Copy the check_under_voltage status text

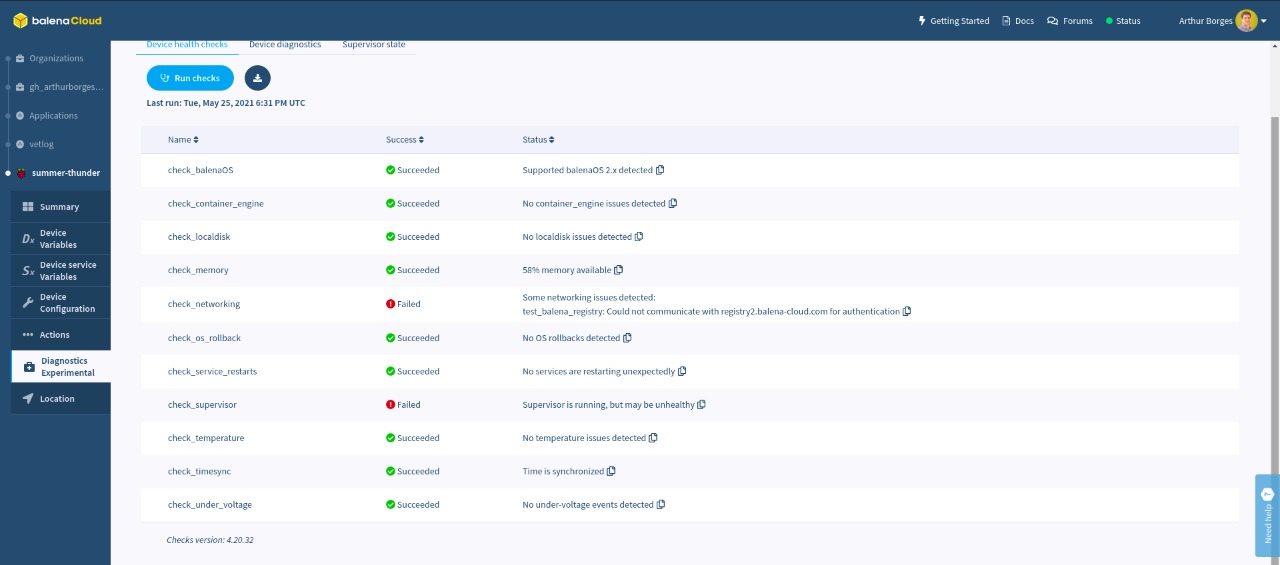pos(661,505)
